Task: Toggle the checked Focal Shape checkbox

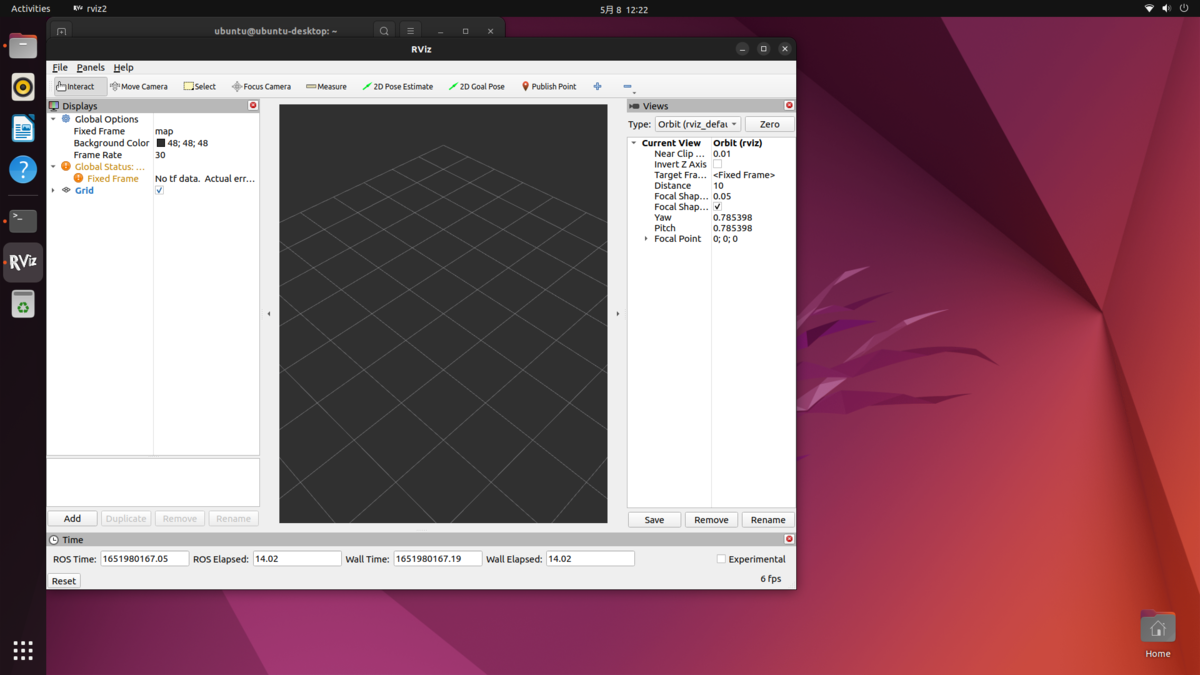Action: (x=717, y=207)
